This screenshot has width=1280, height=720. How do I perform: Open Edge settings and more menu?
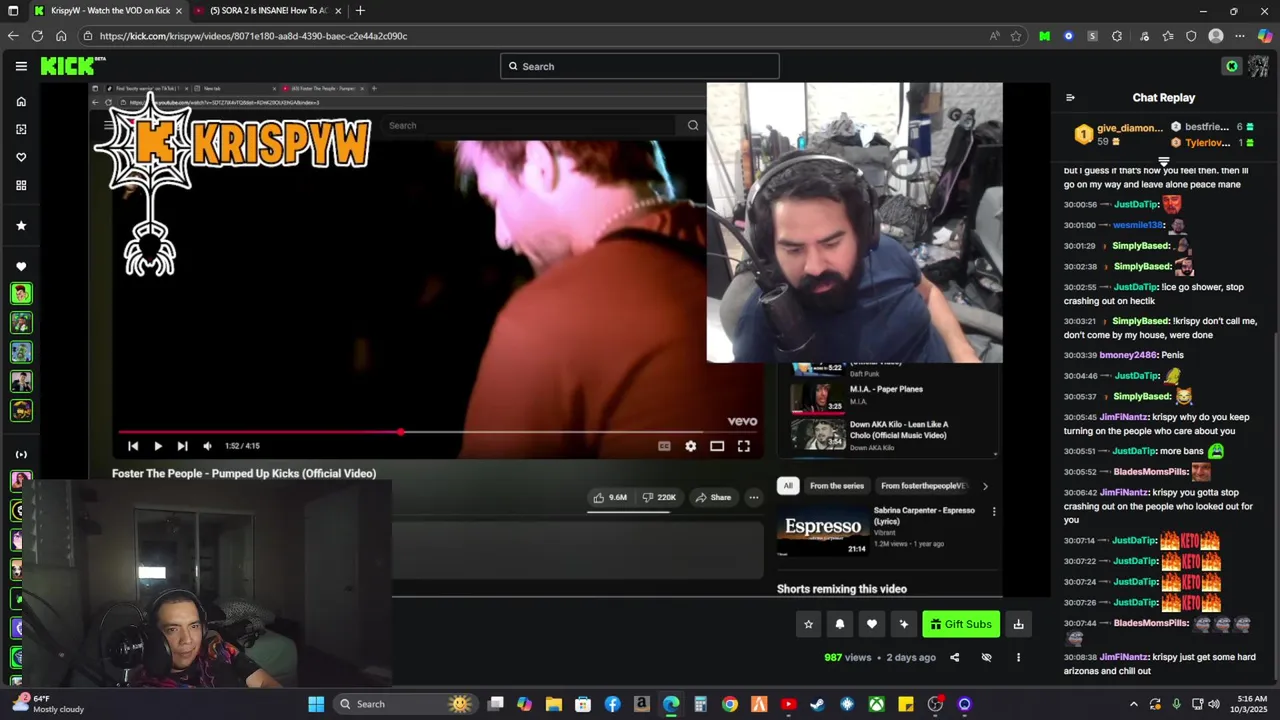click(1240, 36)
